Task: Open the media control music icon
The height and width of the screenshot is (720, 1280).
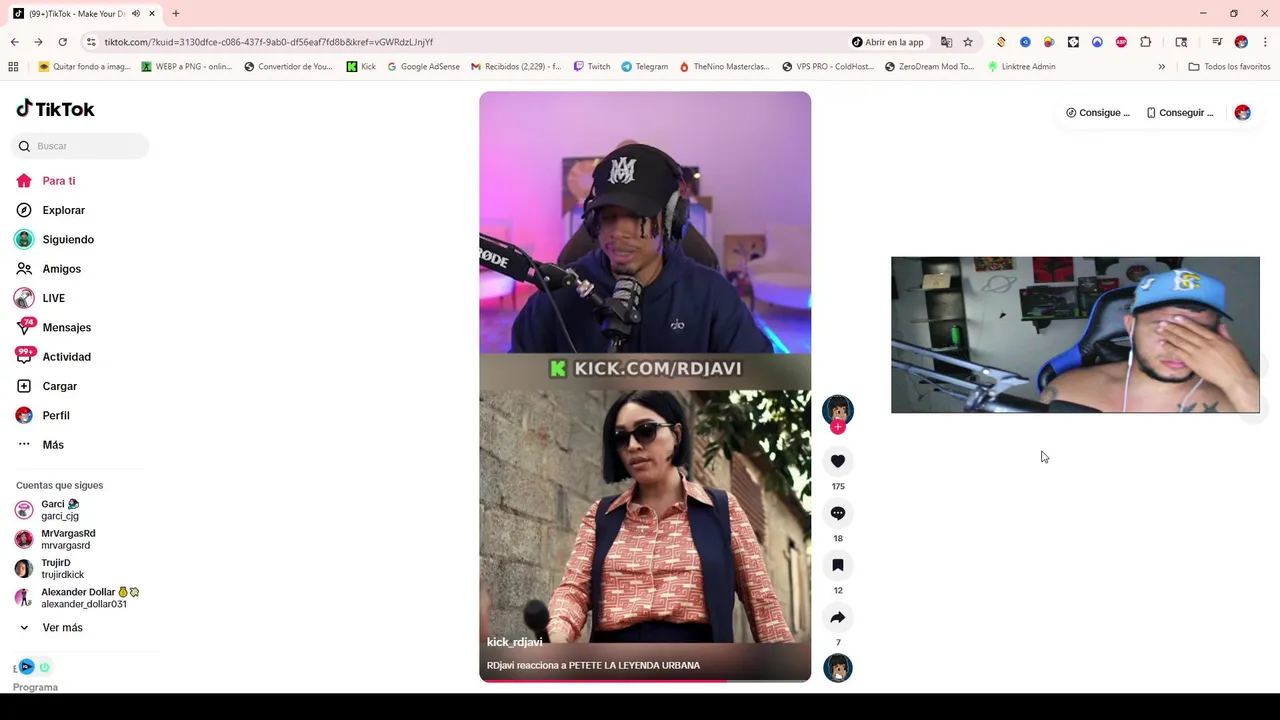Action: tap(1217, 42)
